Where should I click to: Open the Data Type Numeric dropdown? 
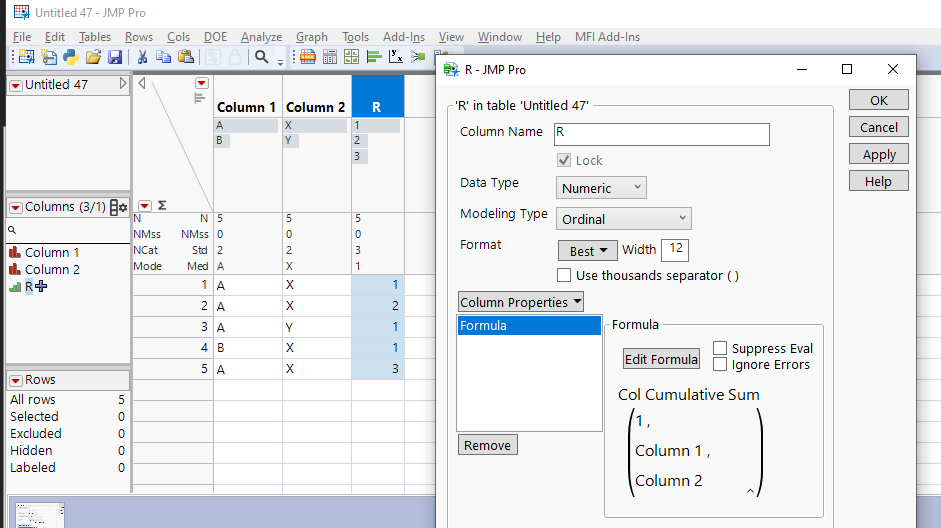[601, 188]
